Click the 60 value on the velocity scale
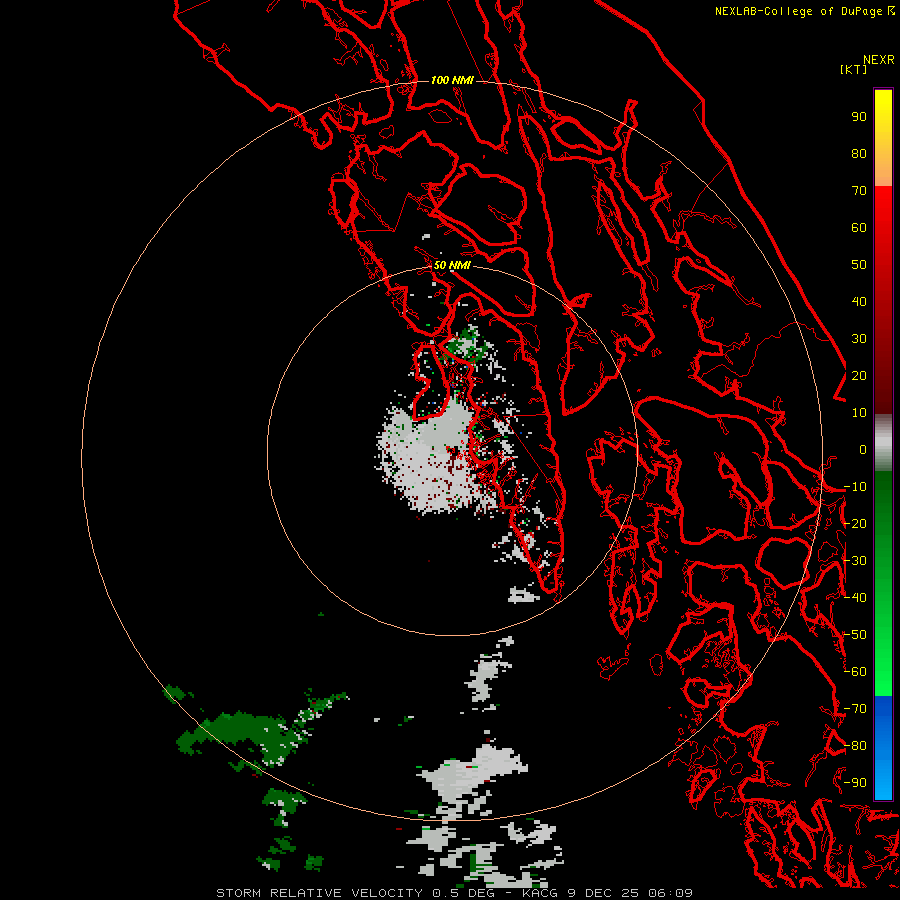This screenshot has height=900, width=900. click(859, 228)
